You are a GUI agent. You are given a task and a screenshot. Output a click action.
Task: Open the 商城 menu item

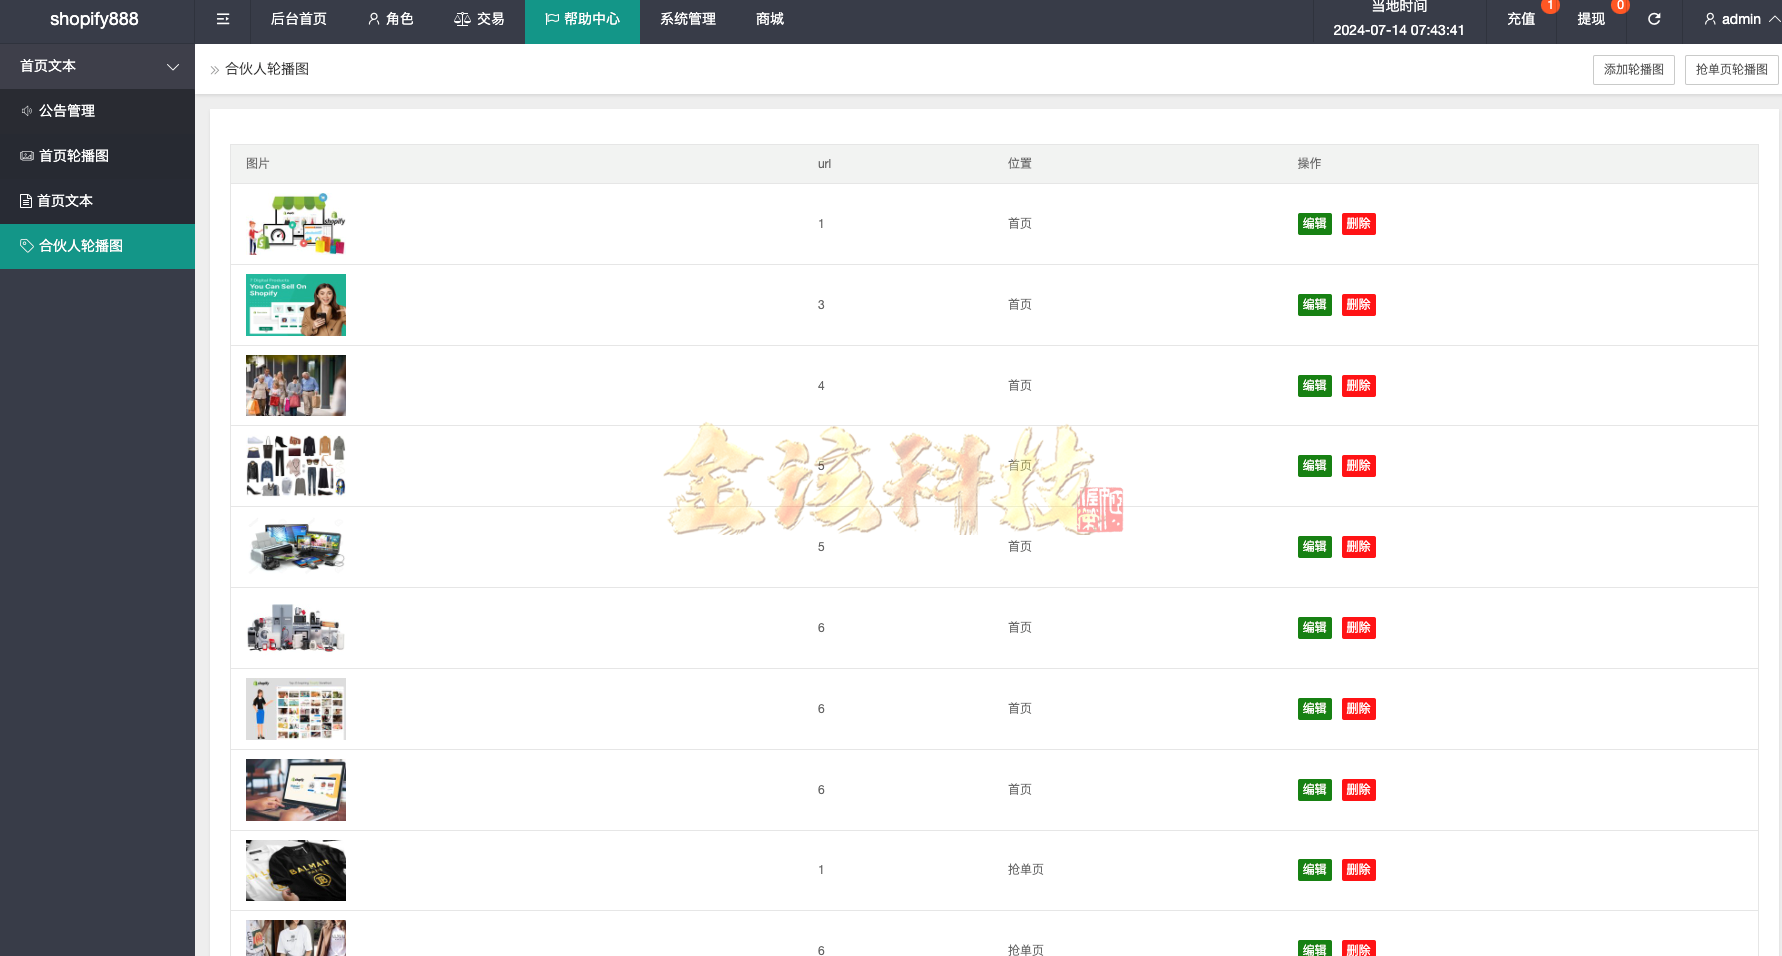point(769,19)
